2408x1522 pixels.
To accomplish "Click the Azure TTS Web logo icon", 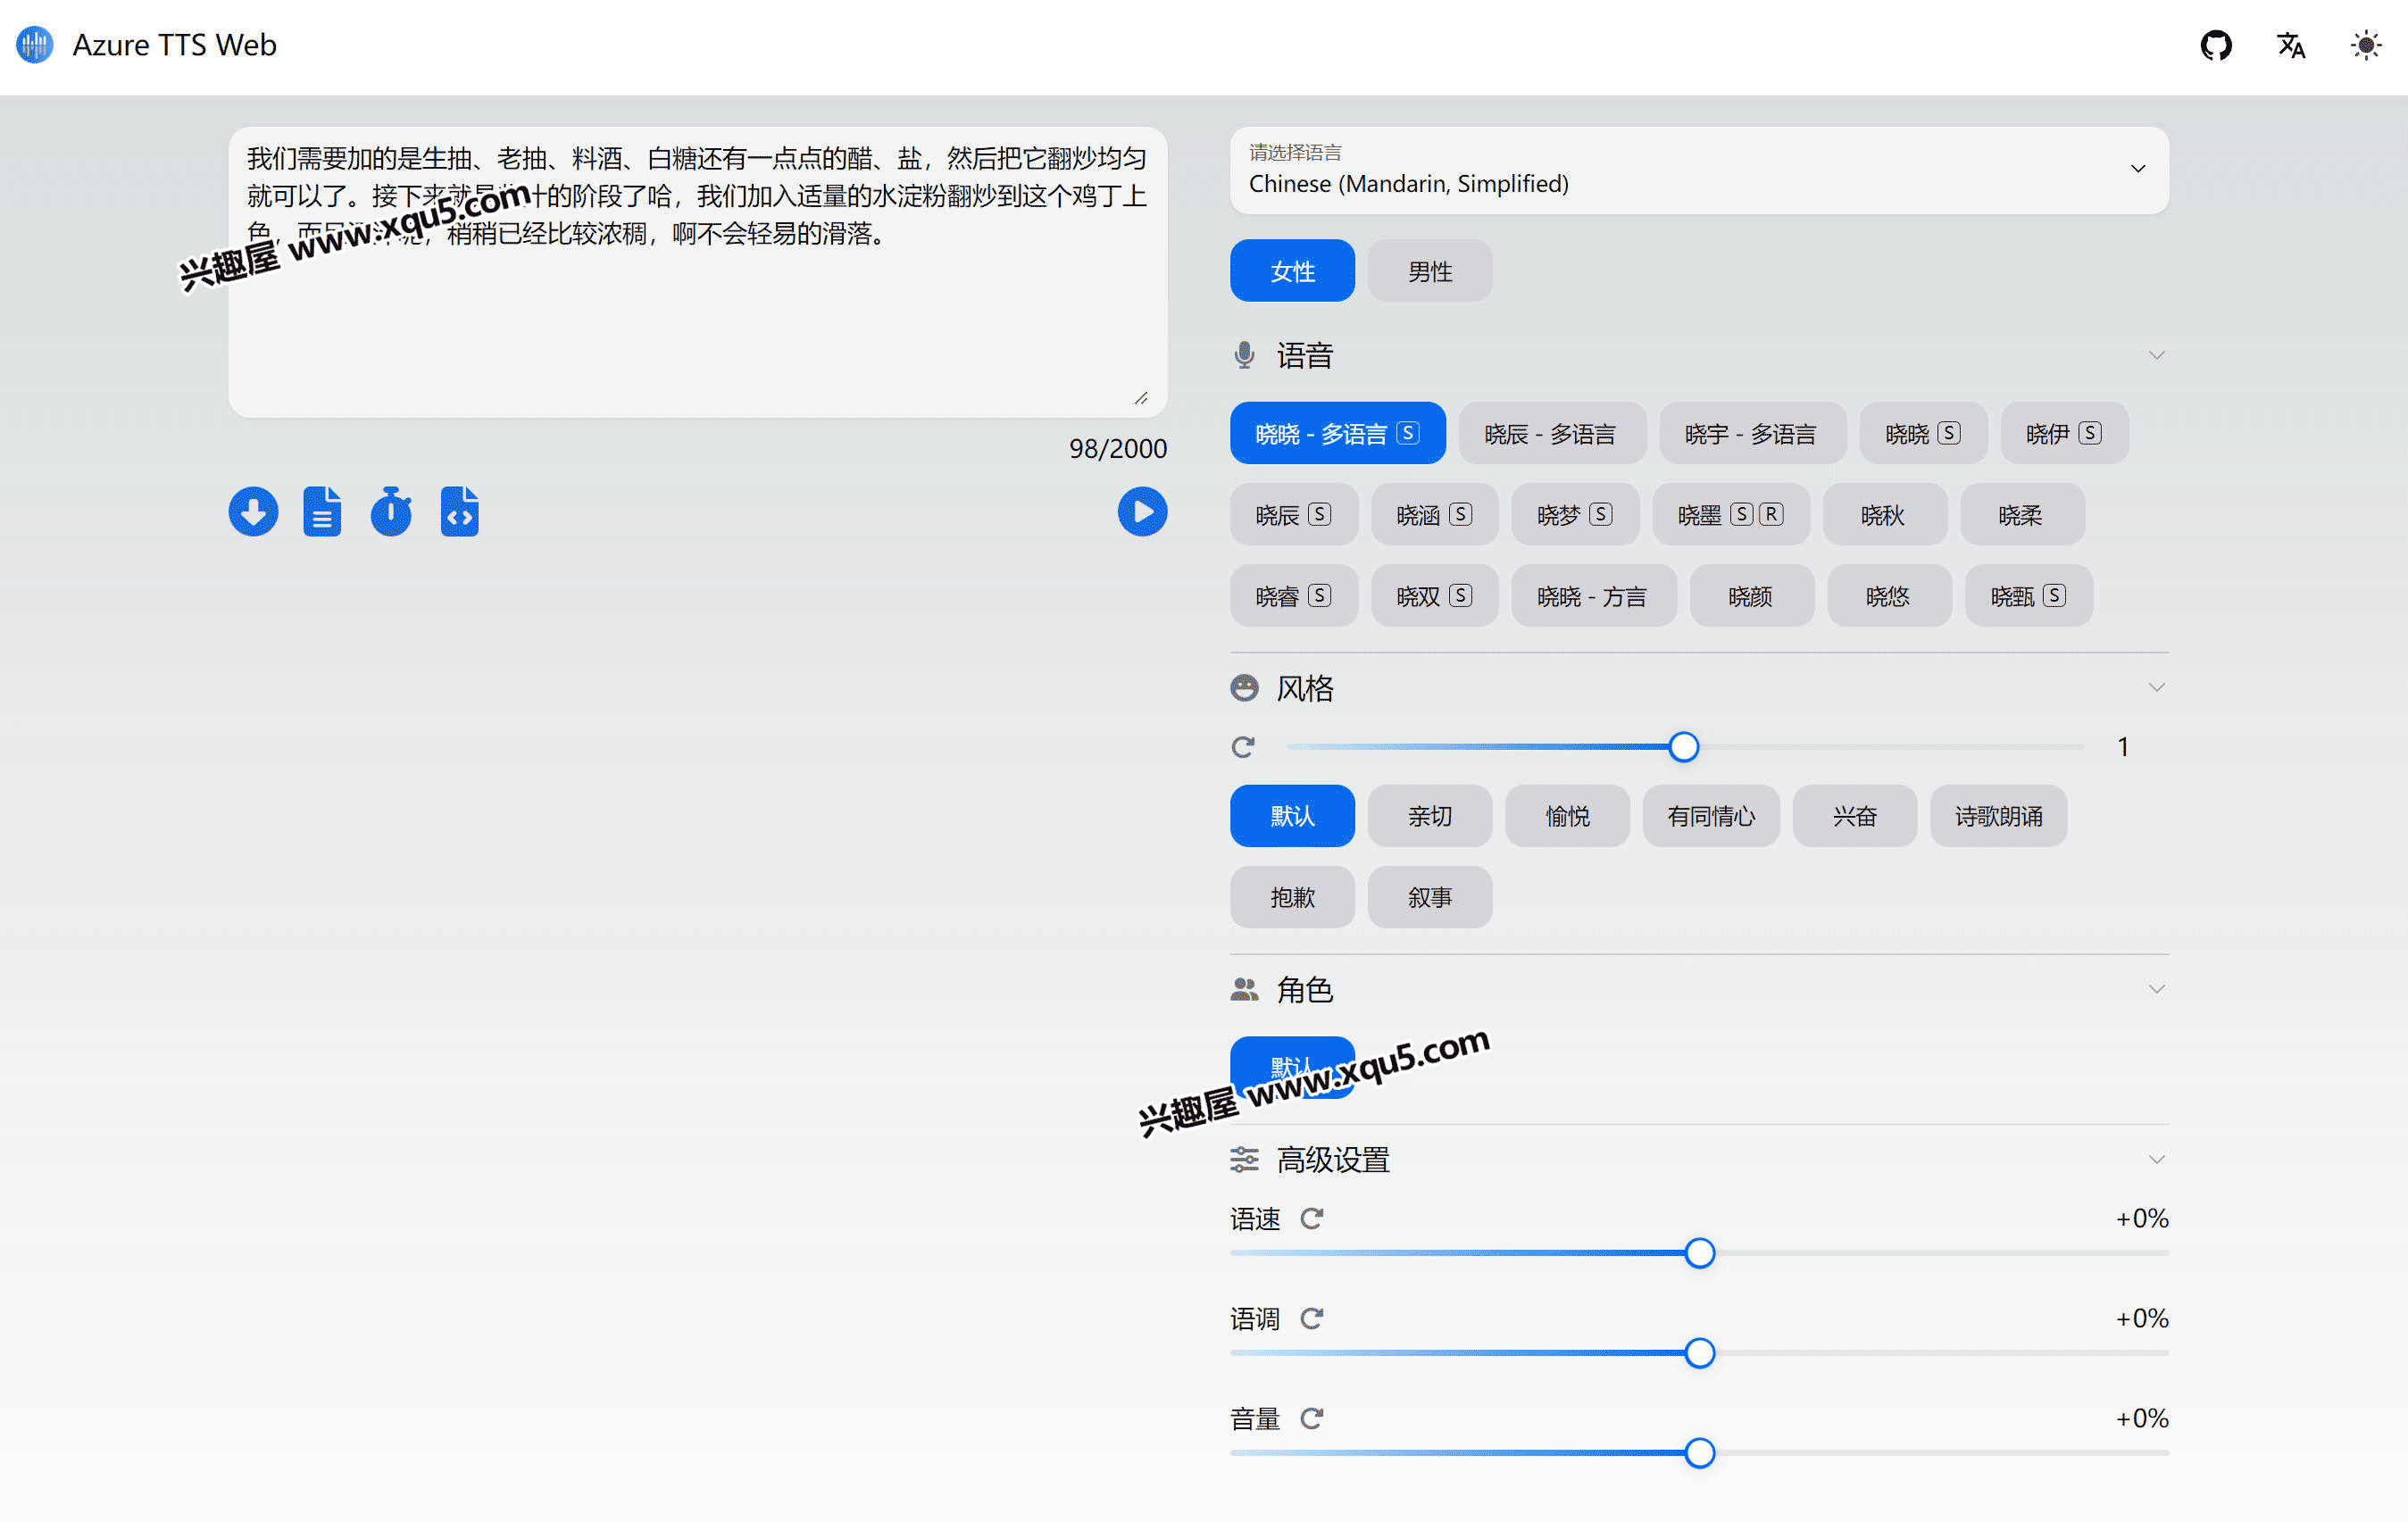I will click(35, 45).
